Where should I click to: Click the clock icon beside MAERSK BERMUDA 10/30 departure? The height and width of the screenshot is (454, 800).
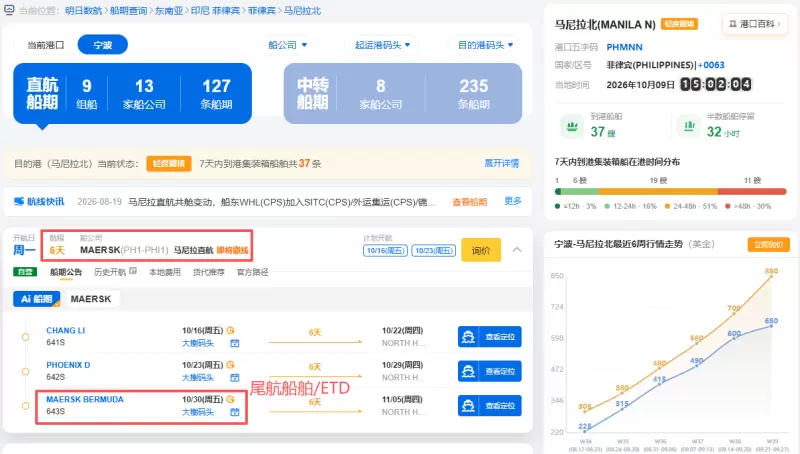click(231, 399)
